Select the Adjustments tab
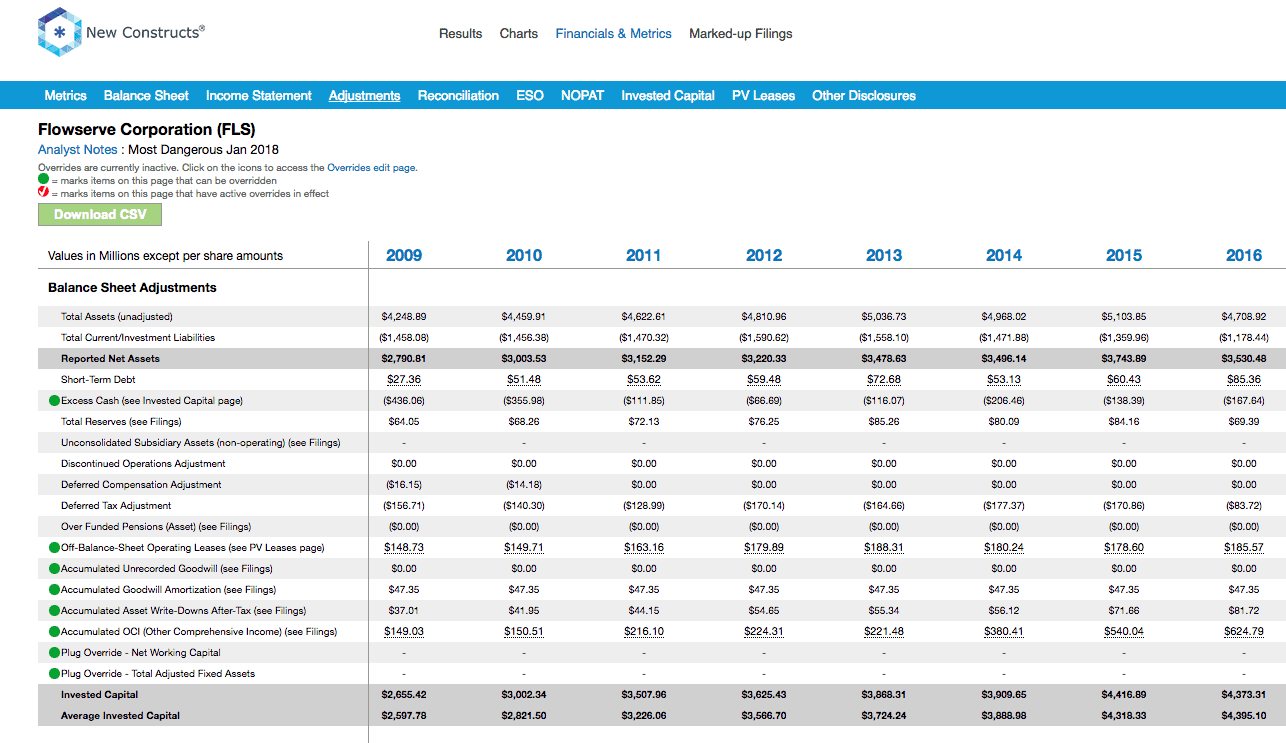Image resolution: width=1286 pixels, height=743 pixels. coord(364,96)
